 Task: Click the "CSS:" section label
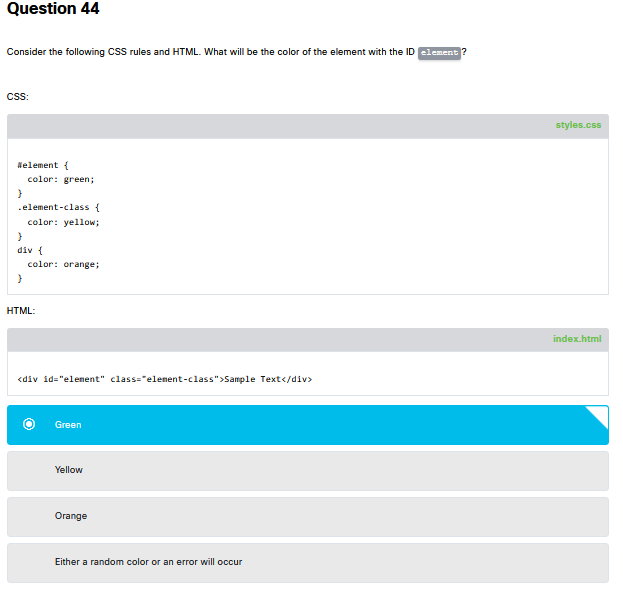(x=18, y=97)
